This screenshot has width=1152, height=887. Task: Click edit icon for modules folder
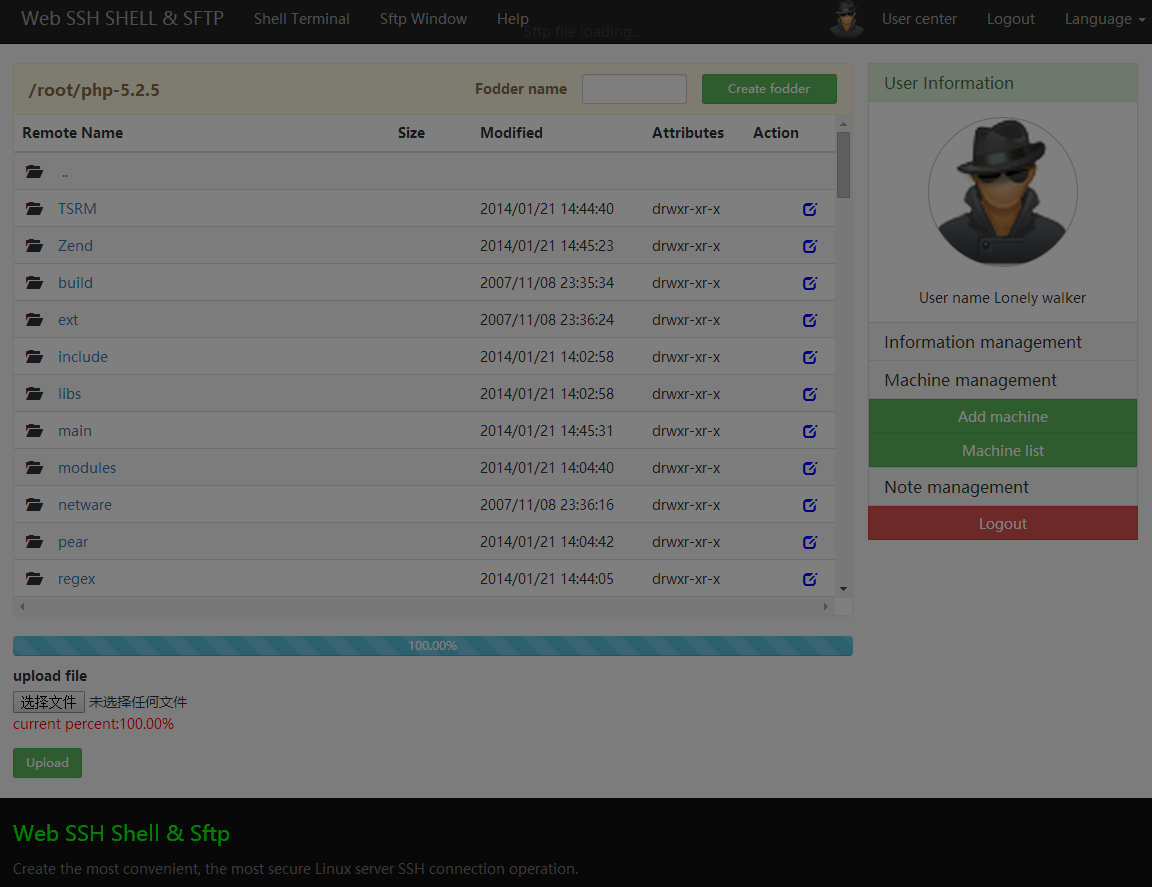coord(810,468)
